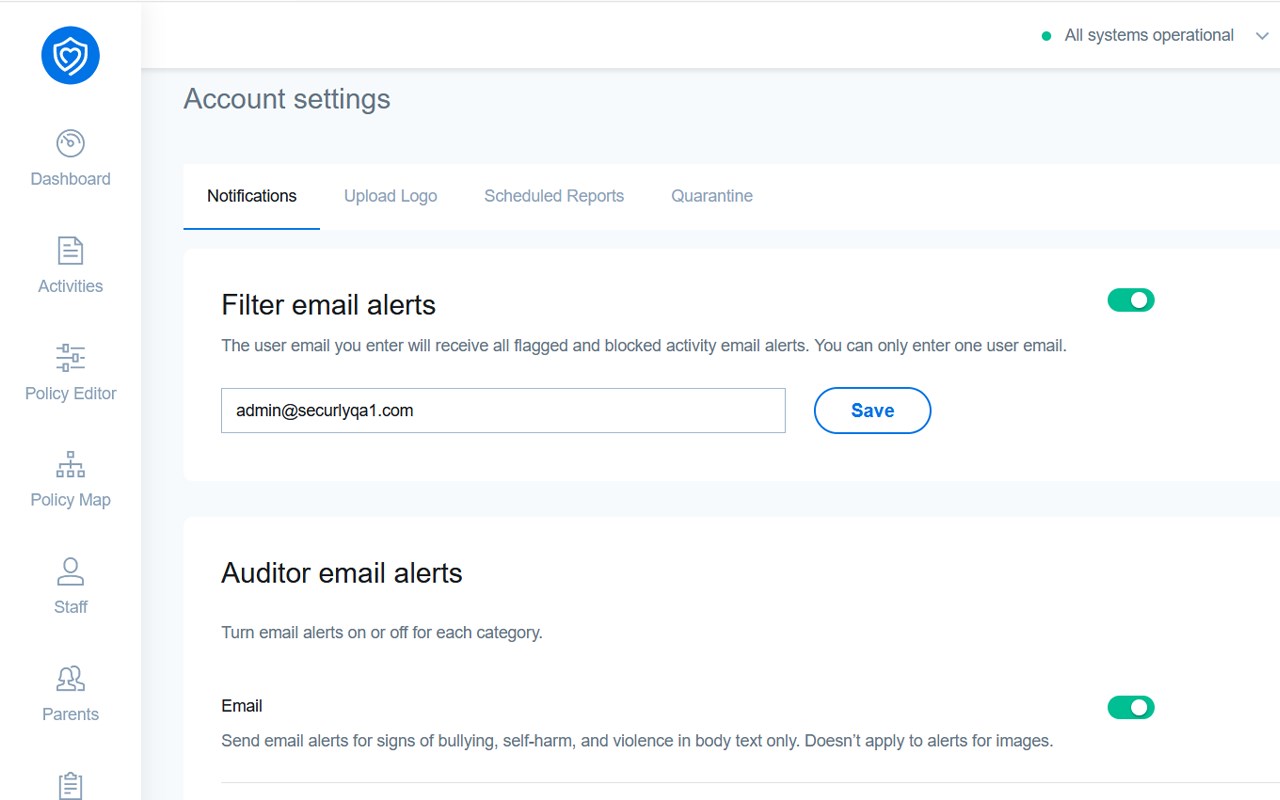1280x800 pixels.
Task: Click the Policy Editor sidebar label
Action: tap(70, 393)
